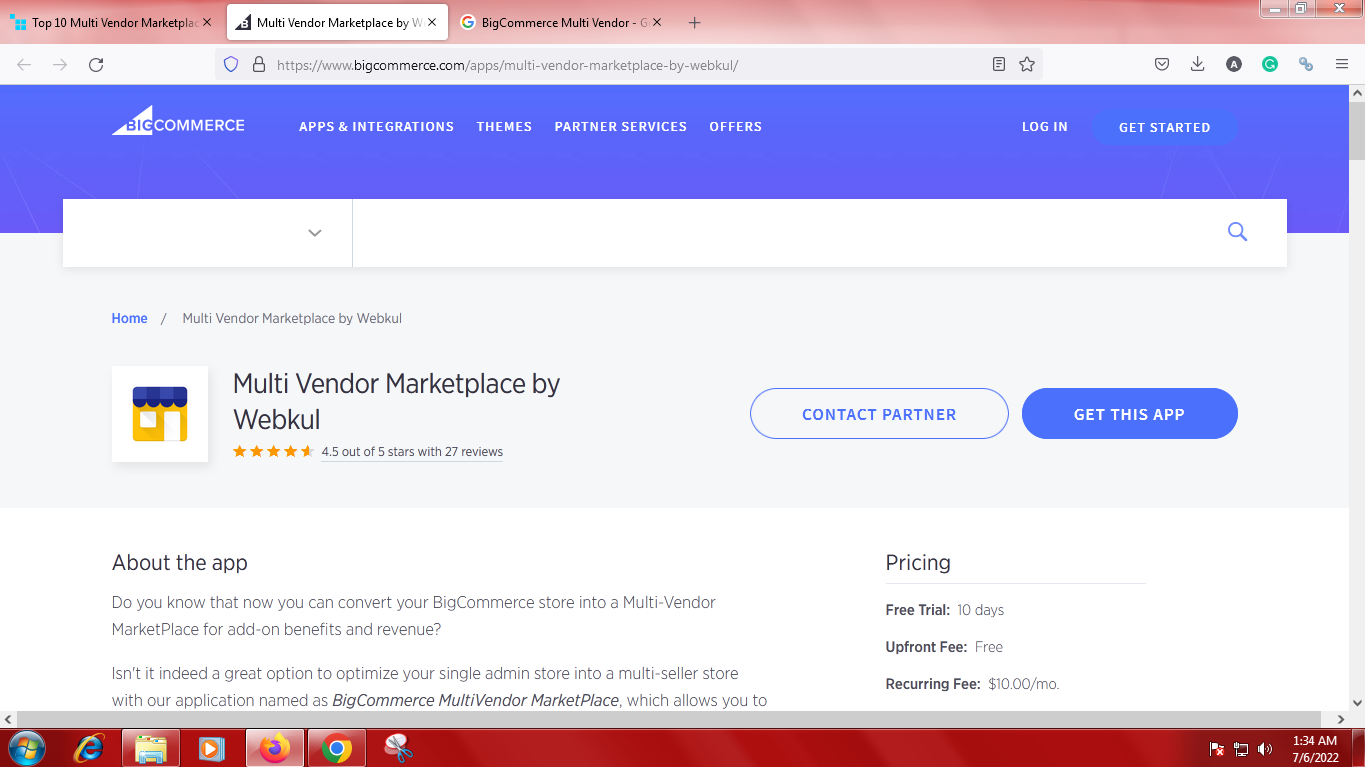
Task: Click 'Free Trial: 10 days' text
Action: [945, 610]
